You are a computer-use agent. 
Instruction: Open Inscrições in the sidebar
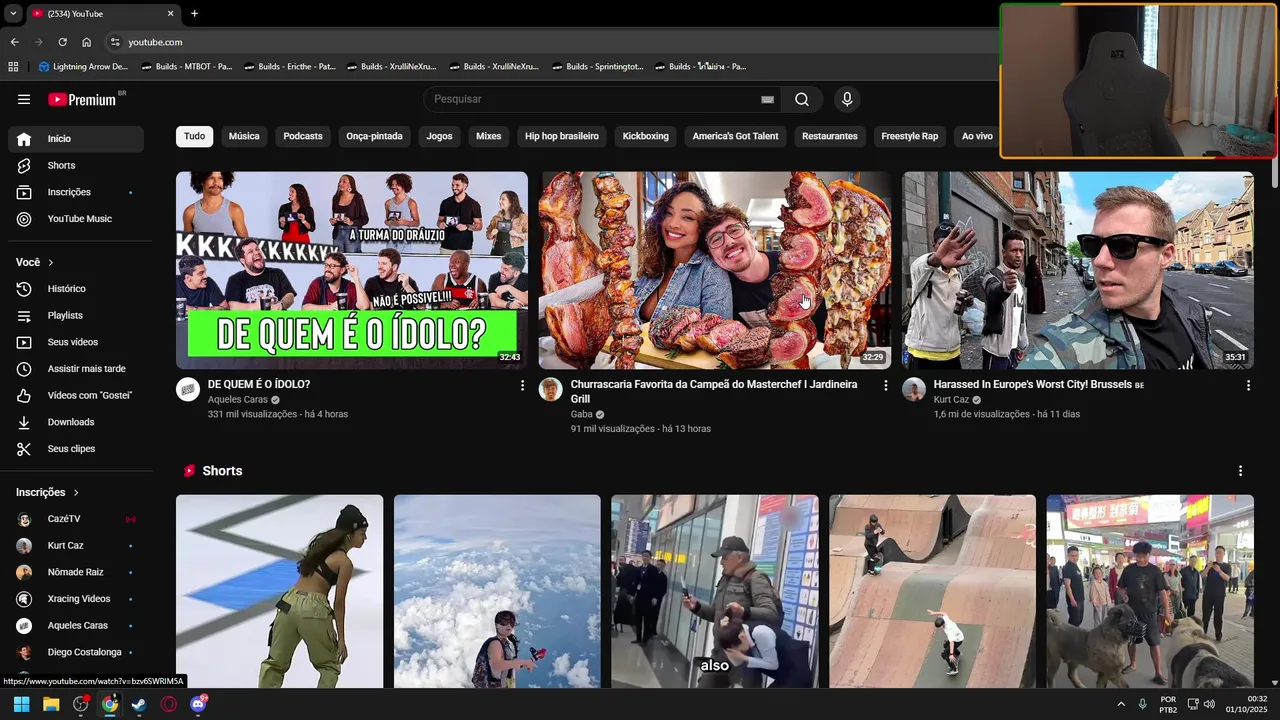coord(76,192)
